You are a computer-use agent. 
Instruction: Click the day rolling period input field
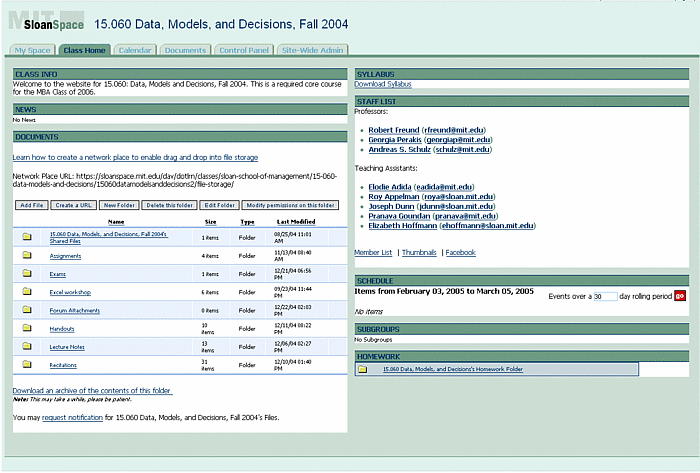603,296
